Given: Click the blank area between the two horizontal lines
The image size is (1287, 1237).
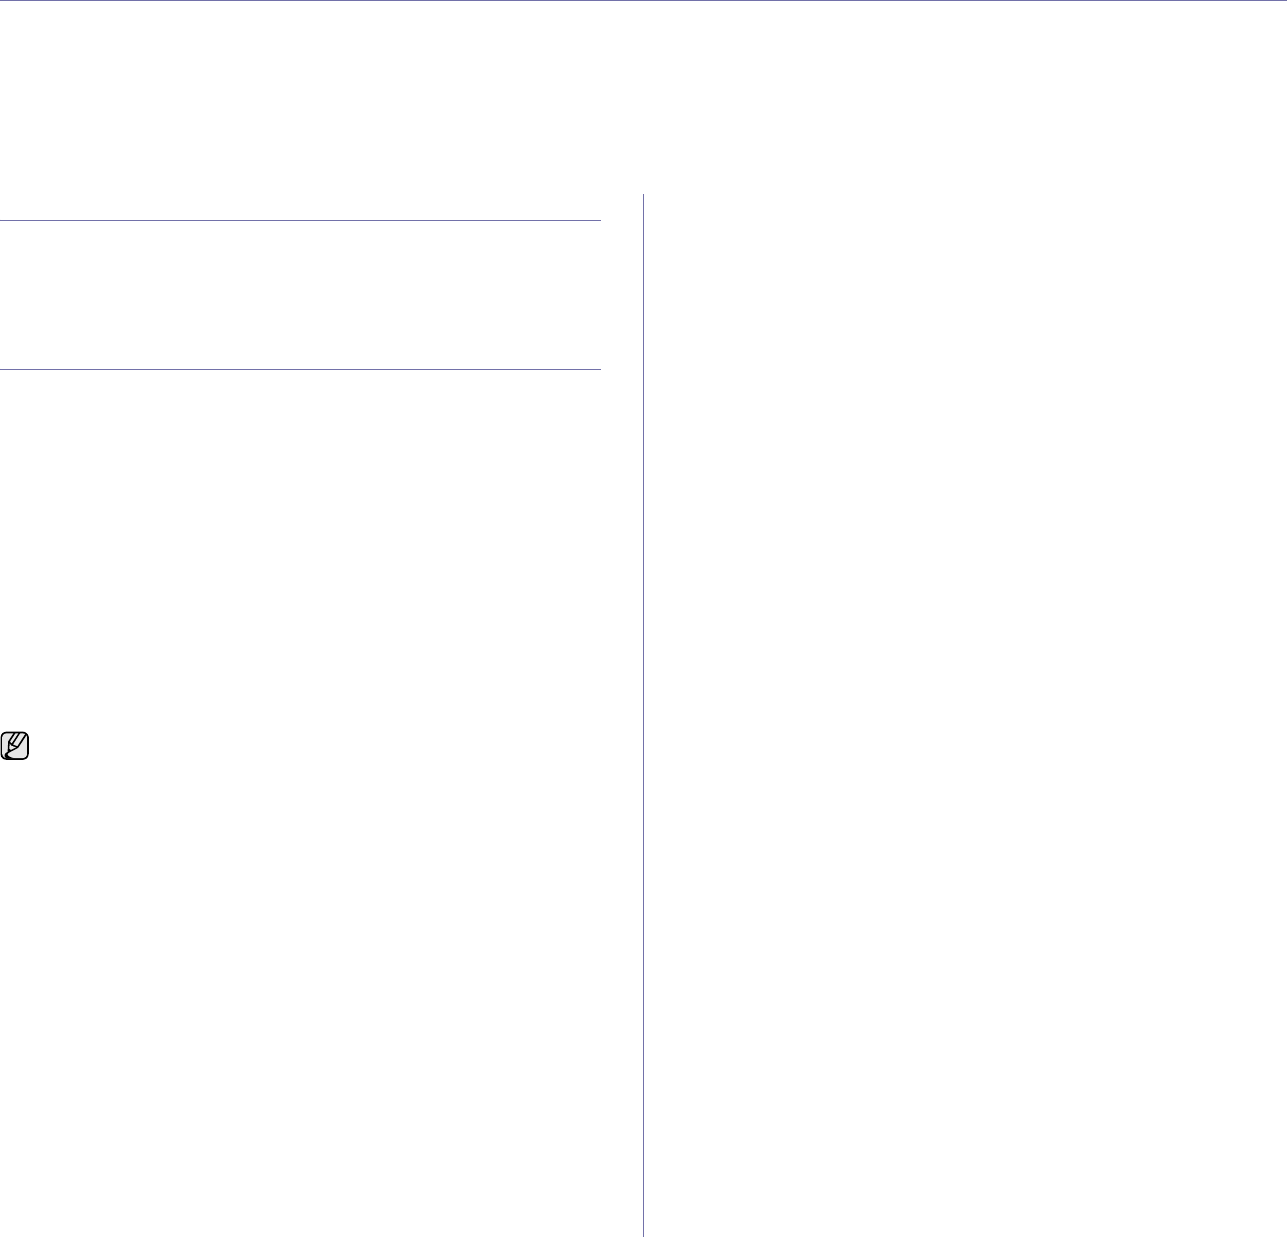Looking at the screenshot, I should point(300,295).
